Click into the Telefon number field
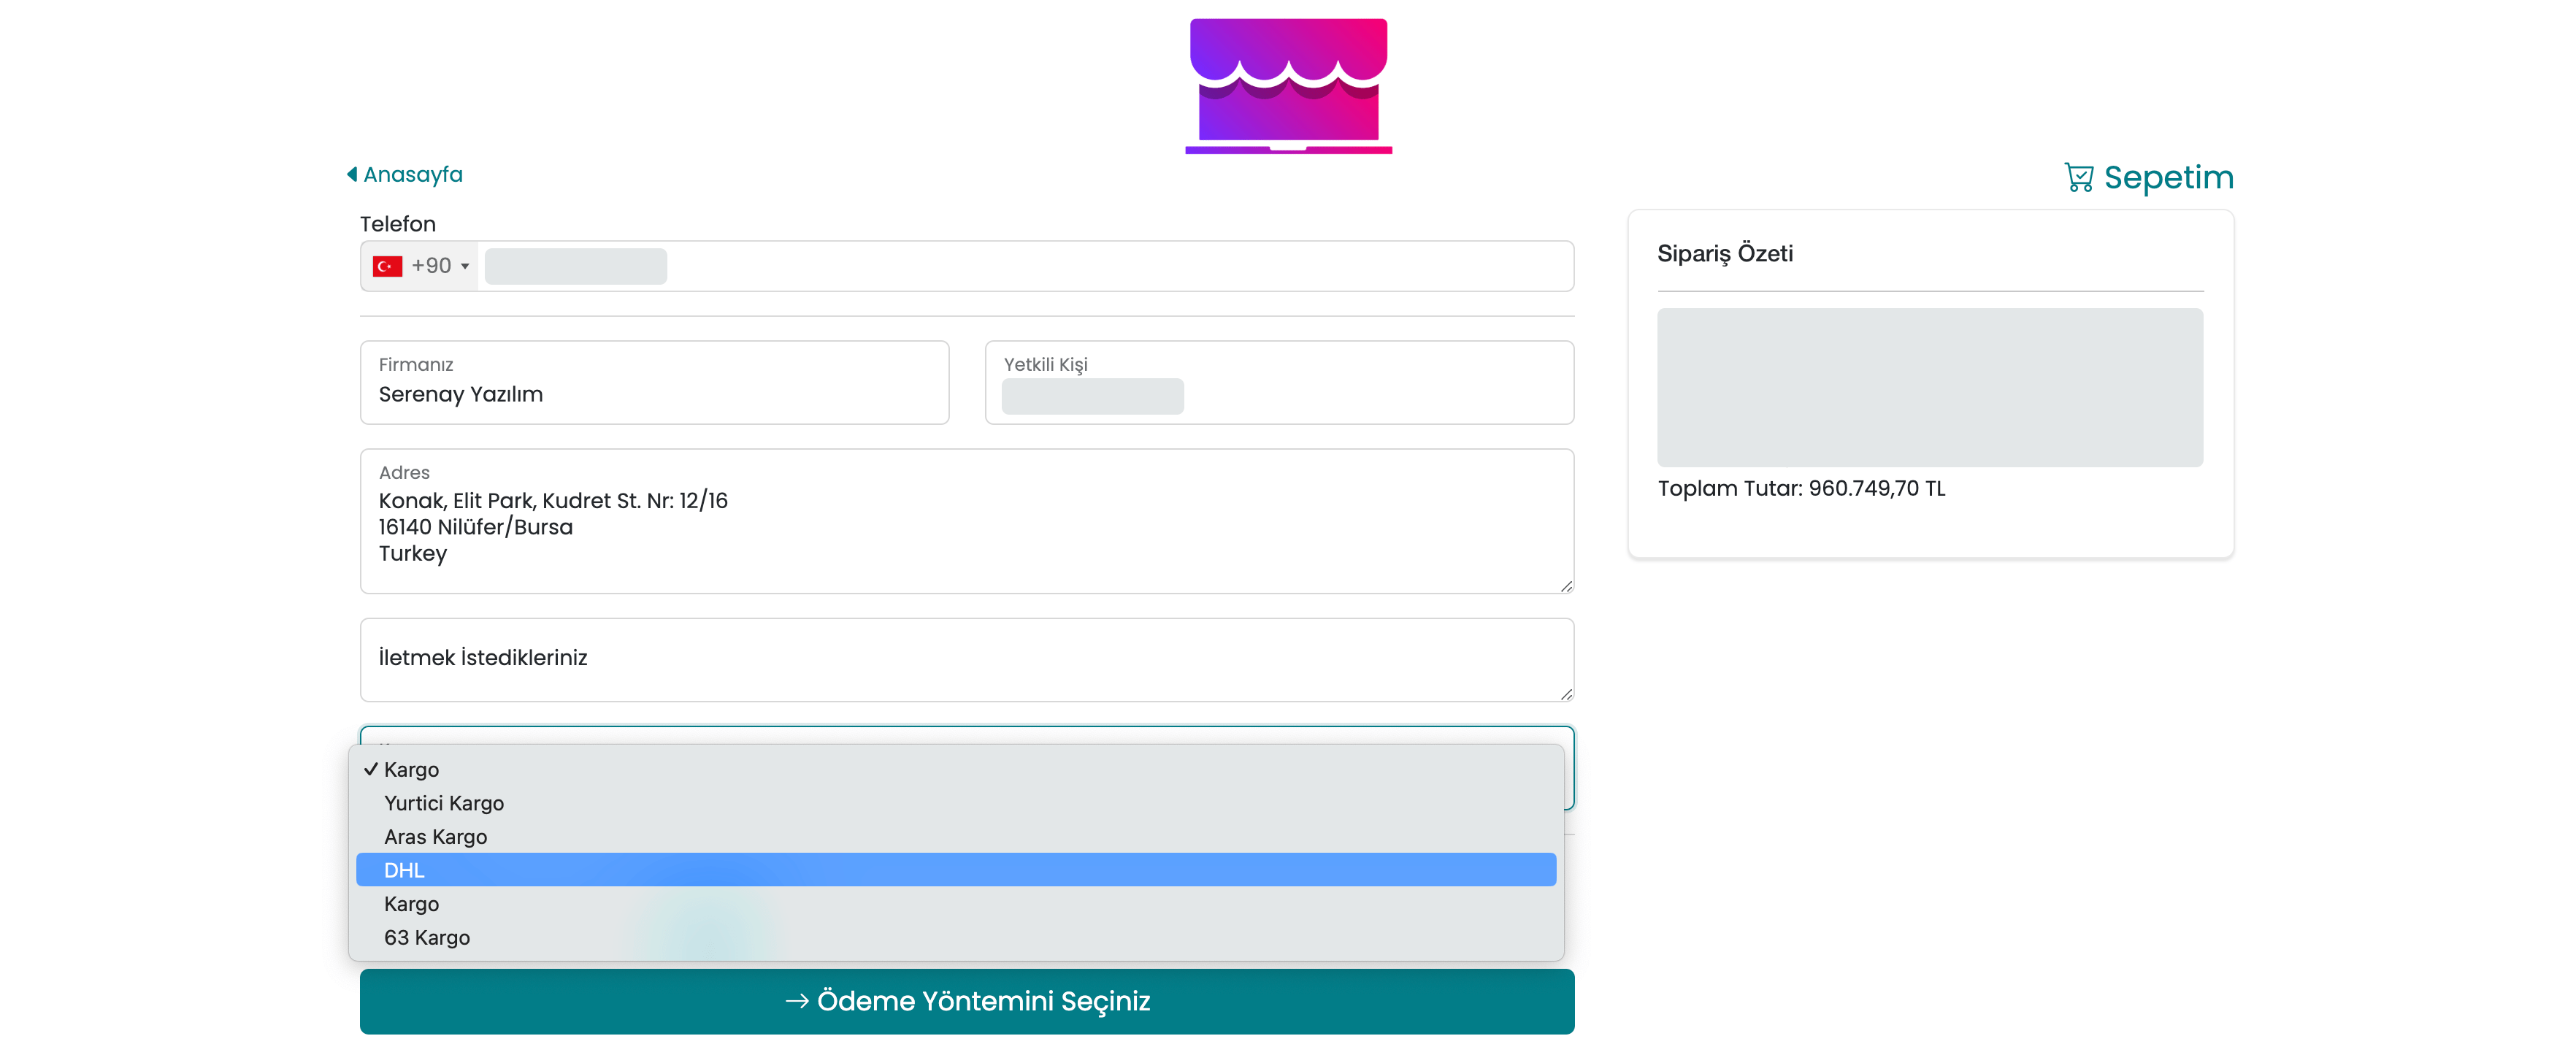The image size is (2576, 1063). (x=1020, y=266)
